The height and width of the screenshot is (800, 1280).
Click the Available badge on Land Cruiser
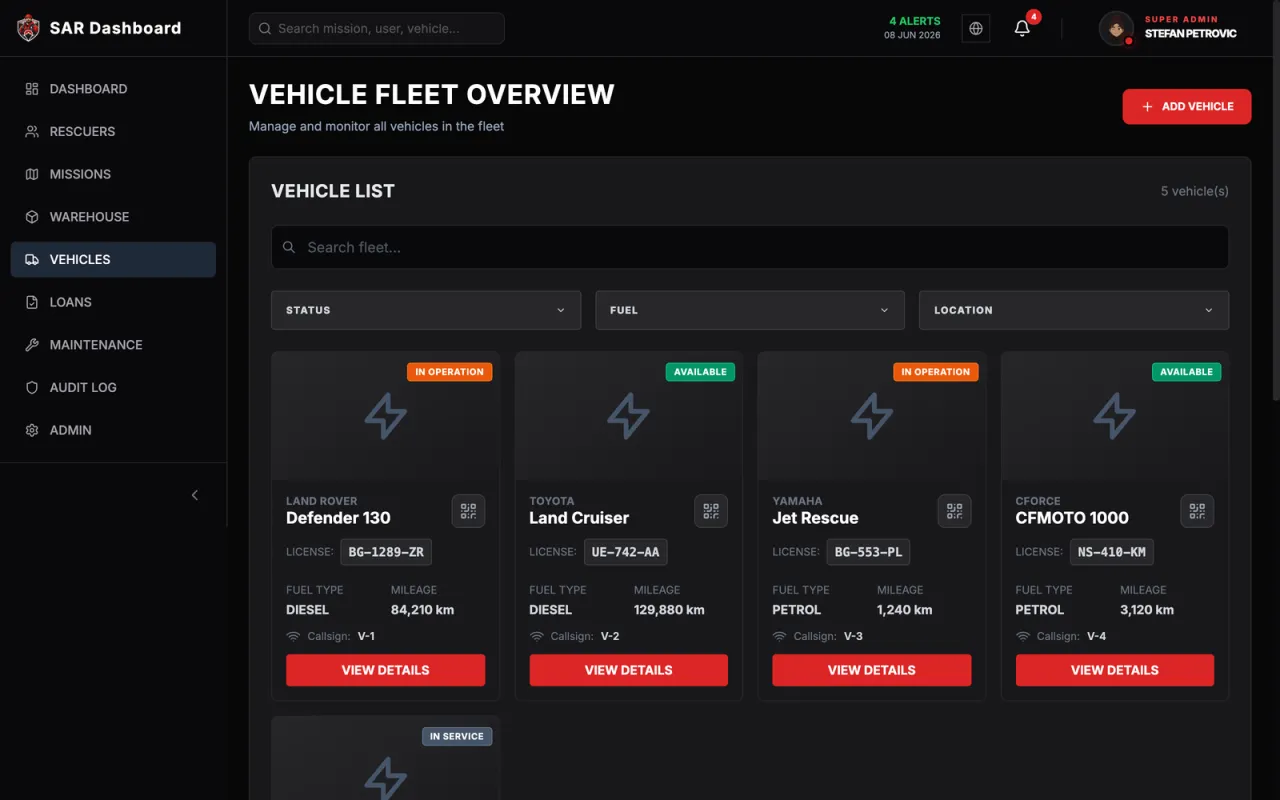pos(700,372)
